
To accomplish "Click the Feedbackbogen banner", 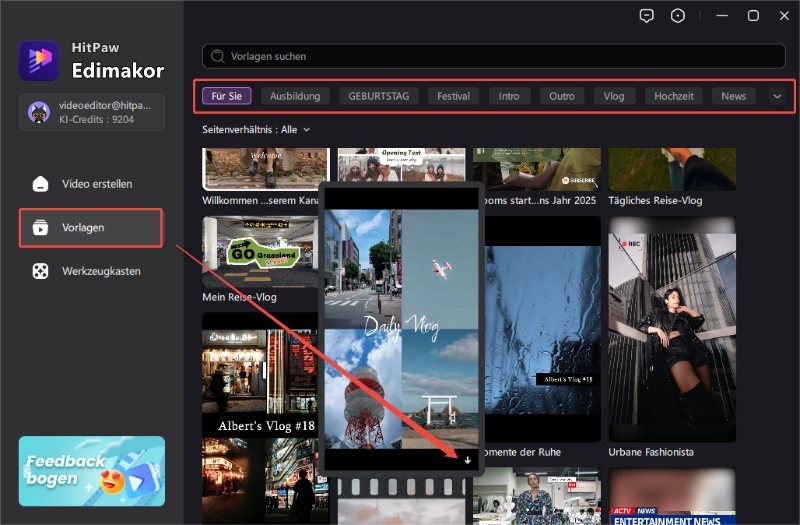I will pyautogui.click(x=91, y=470).
